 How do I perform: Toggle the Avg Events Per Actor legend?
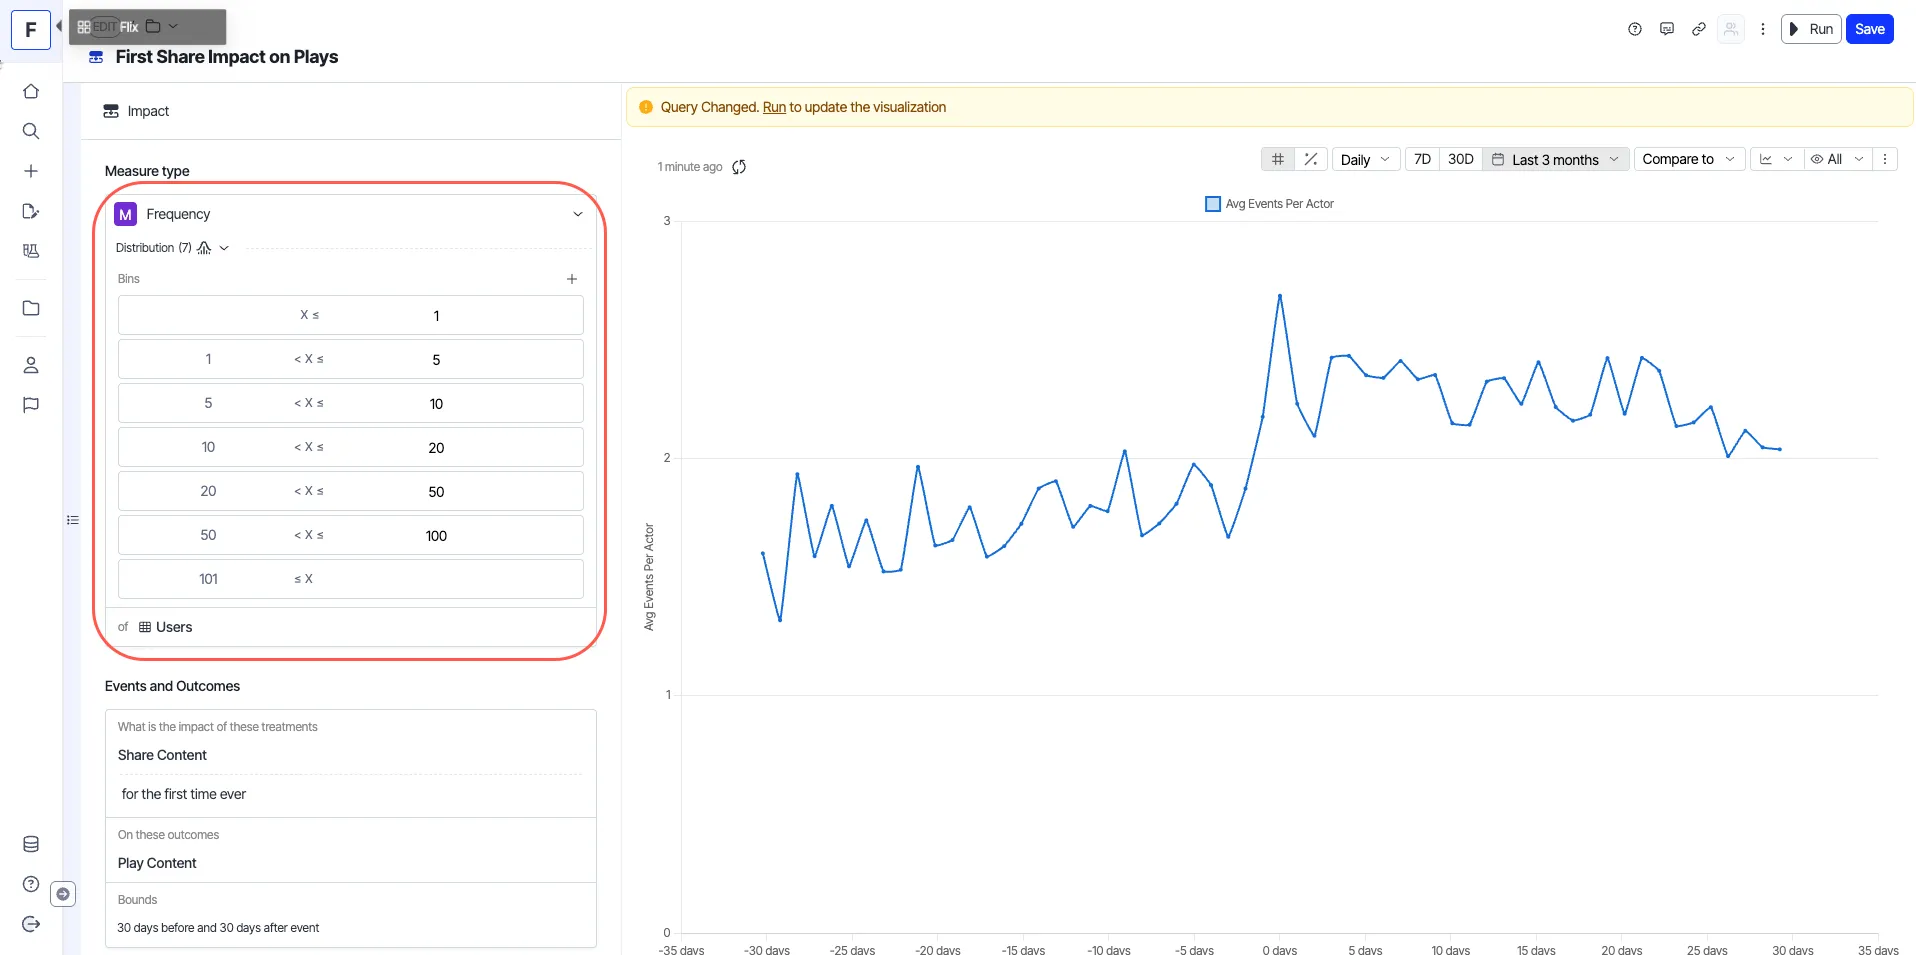pyautogui.click(x=1270, y=204)
